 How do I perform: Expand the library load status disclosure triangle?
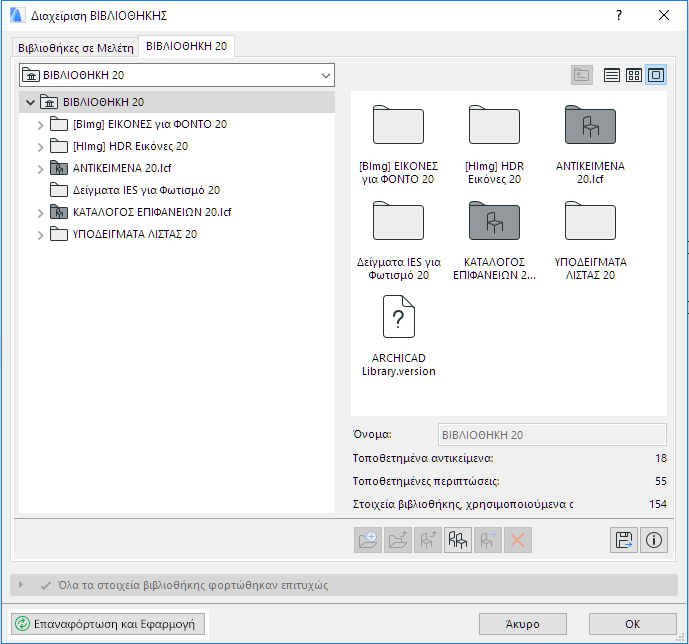pos(21,585)
